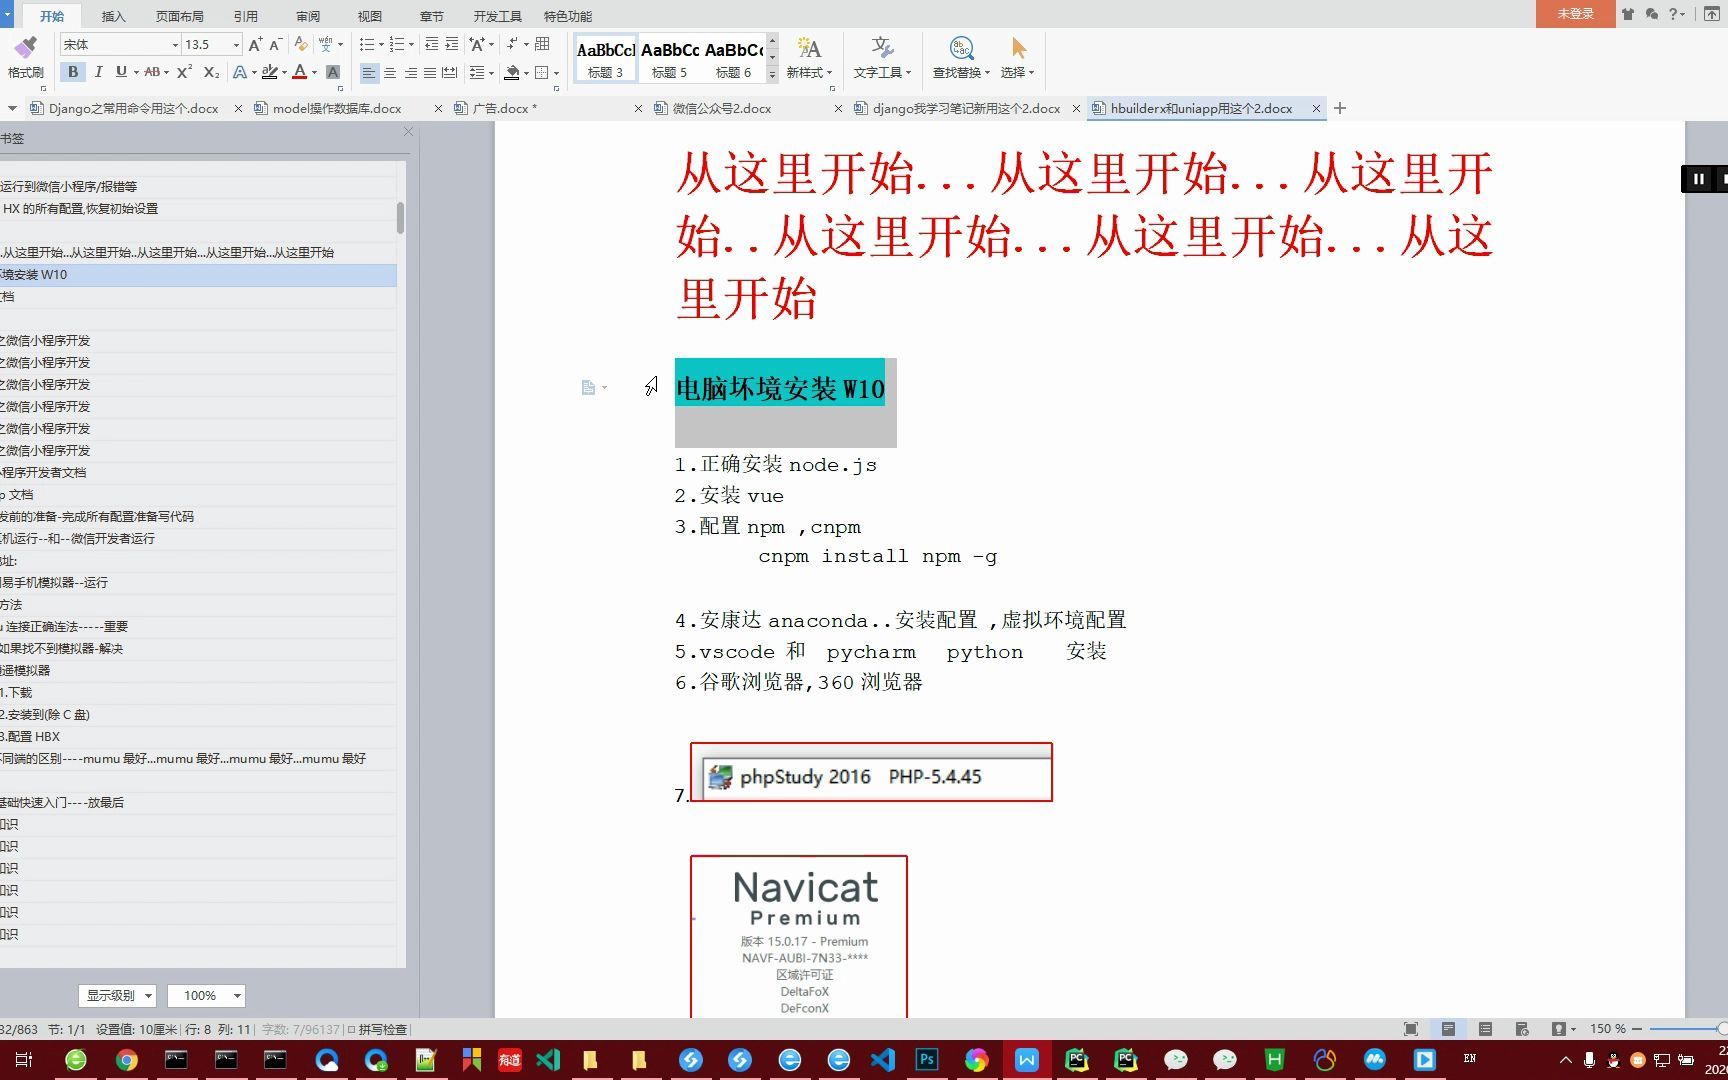Switch to Django之常用命令用这个.docx document tab
This screenshot has width=1728, height=1080.
(133, 108)
